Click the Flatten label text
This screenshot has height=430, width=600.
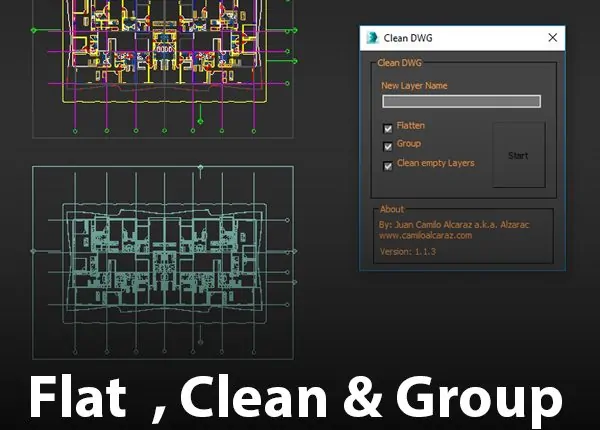point(412,127)
